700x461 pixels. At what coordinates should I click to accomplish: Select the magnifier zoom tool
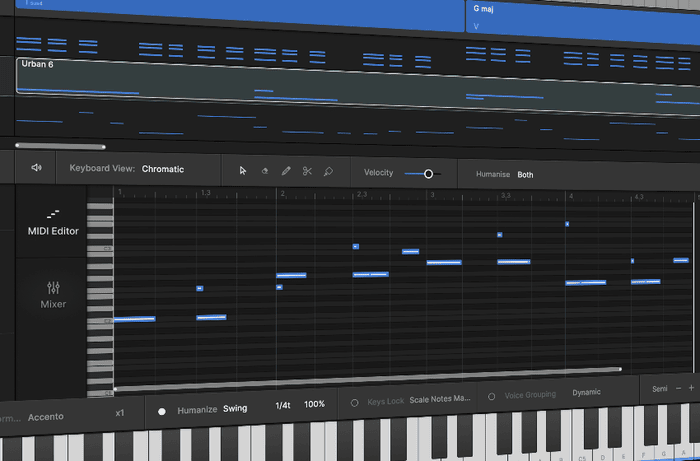click(x=328, y=171)
